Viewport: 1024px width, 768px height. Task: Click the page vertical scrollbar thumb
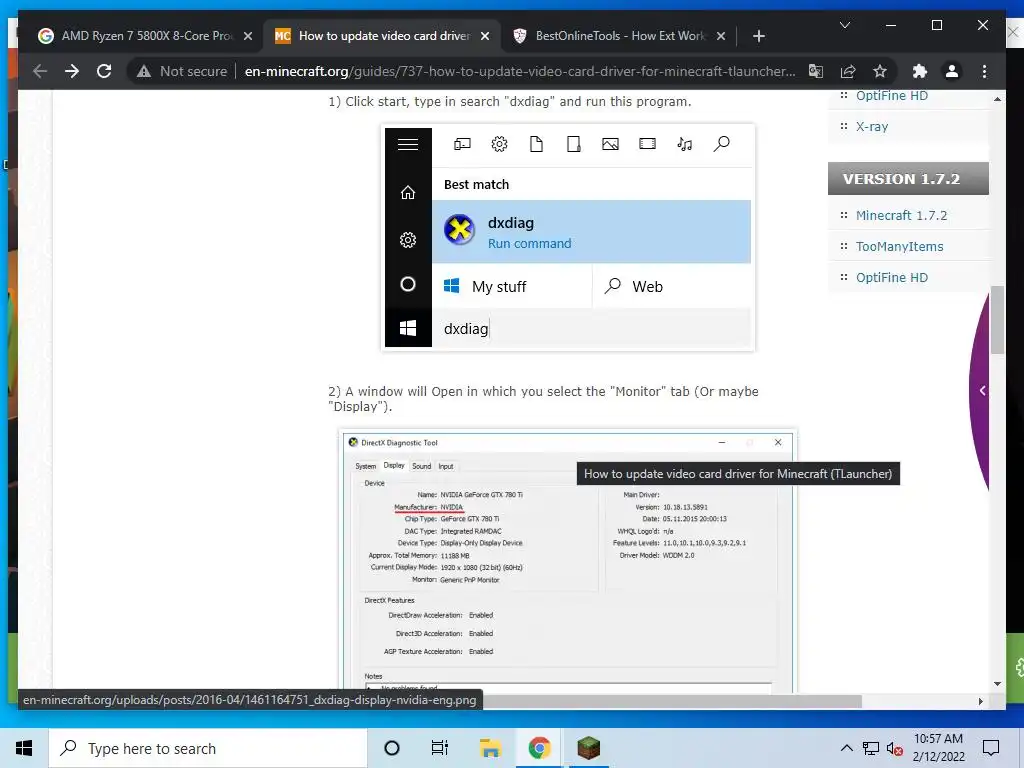click(x=997, y=320)
